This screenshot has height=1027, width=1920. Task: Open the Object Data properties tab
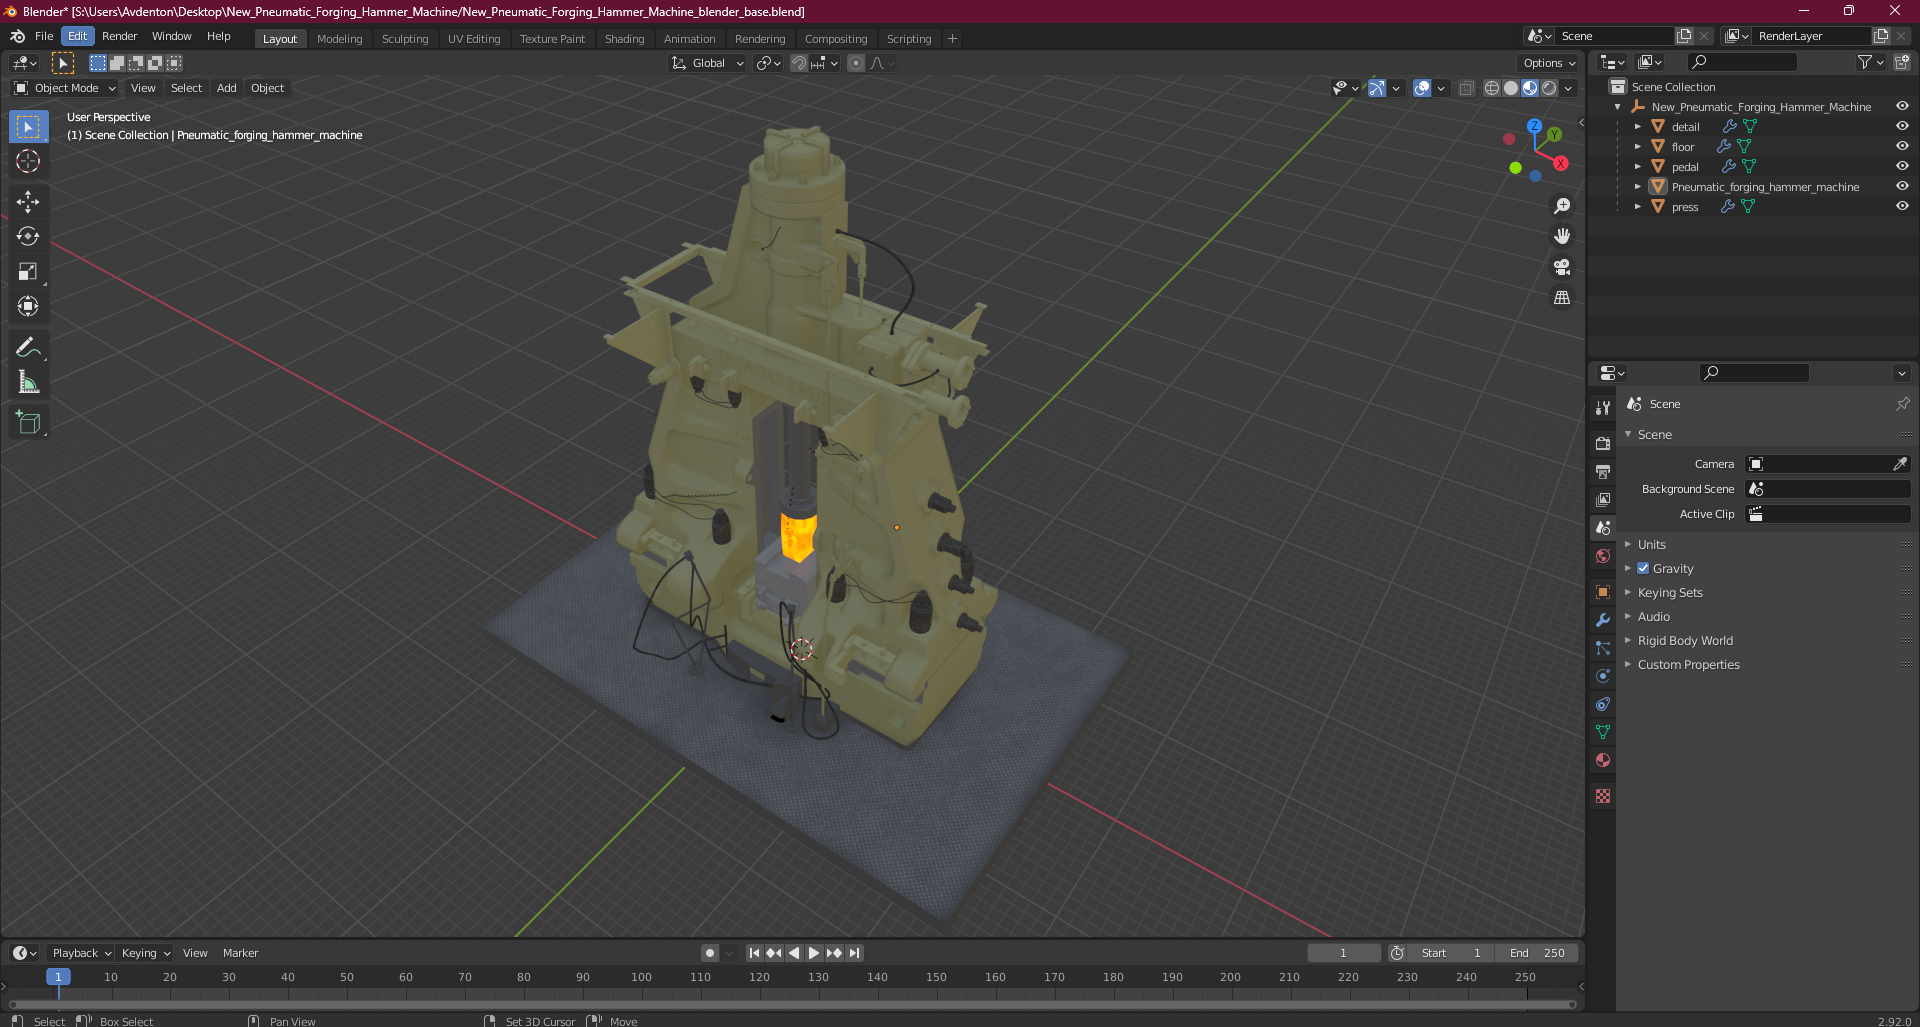[1603, 732]
